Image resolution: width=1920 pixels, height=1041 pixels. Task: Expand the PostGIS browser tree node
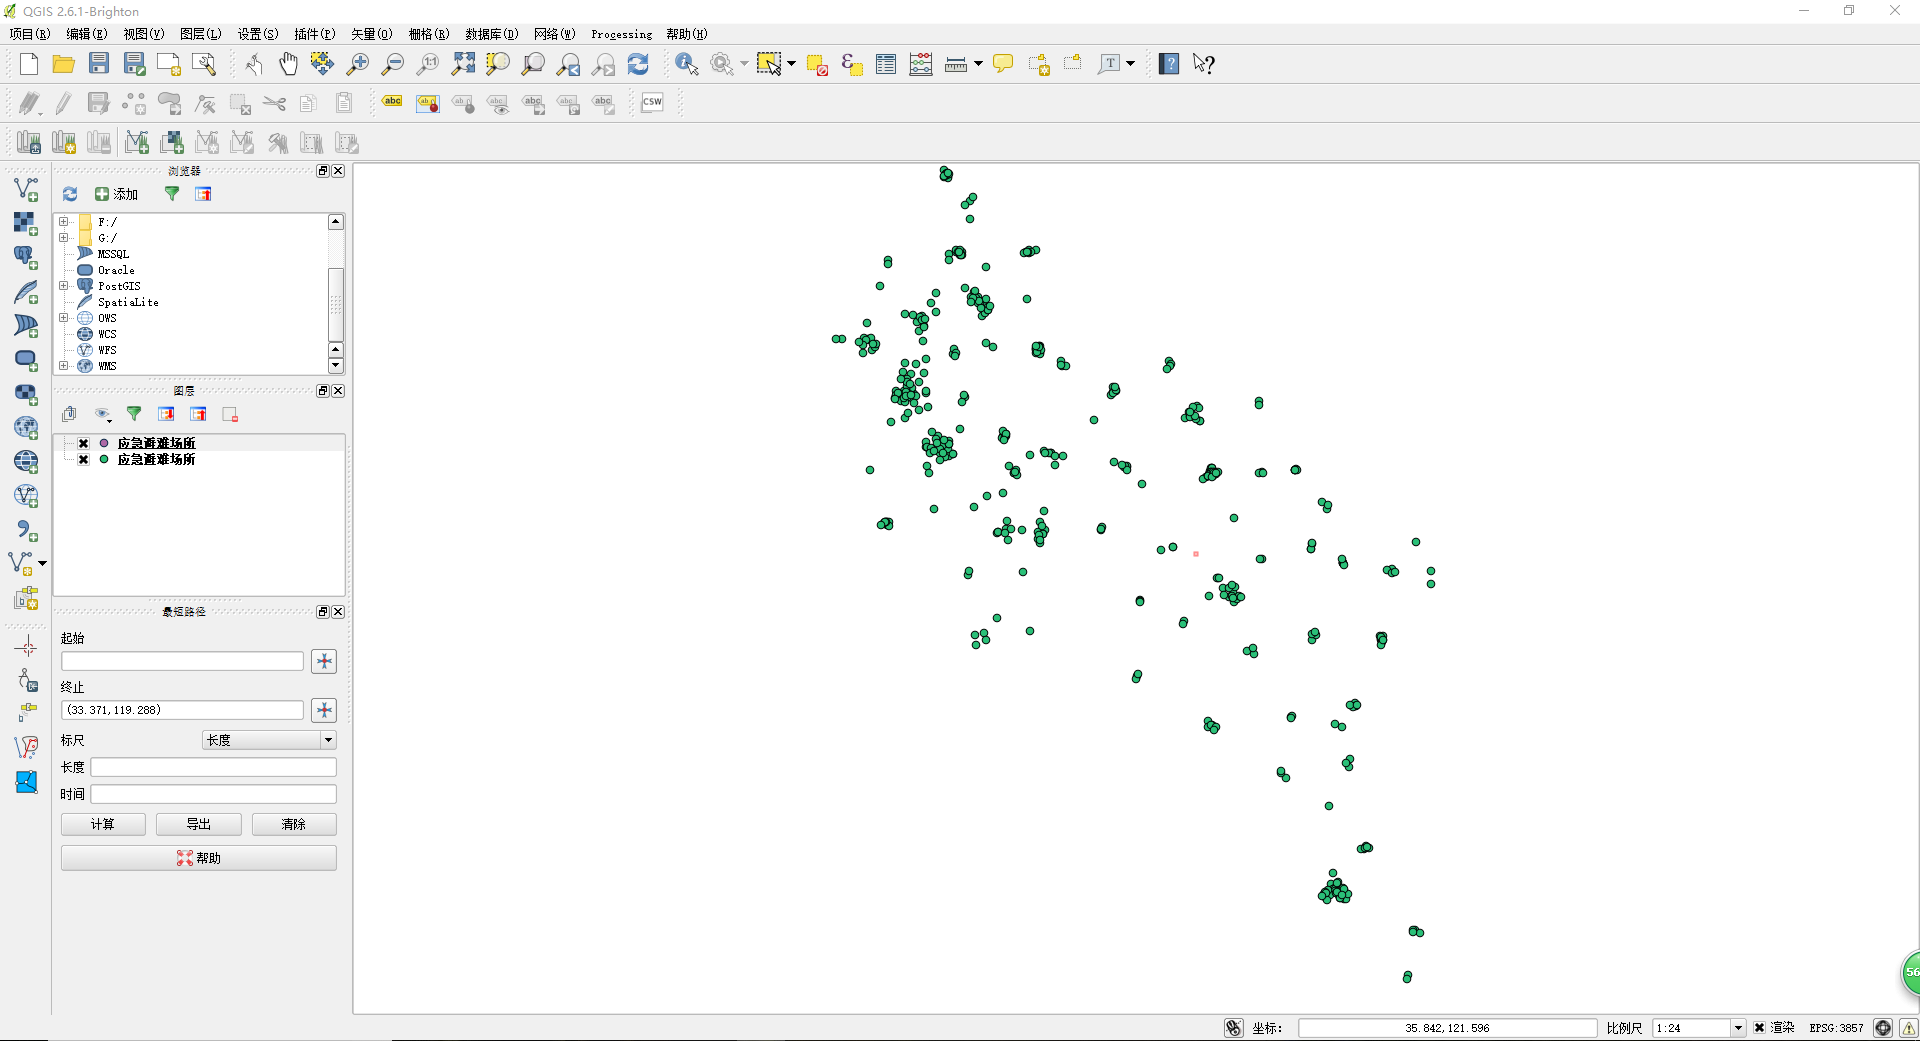(64, 286)
